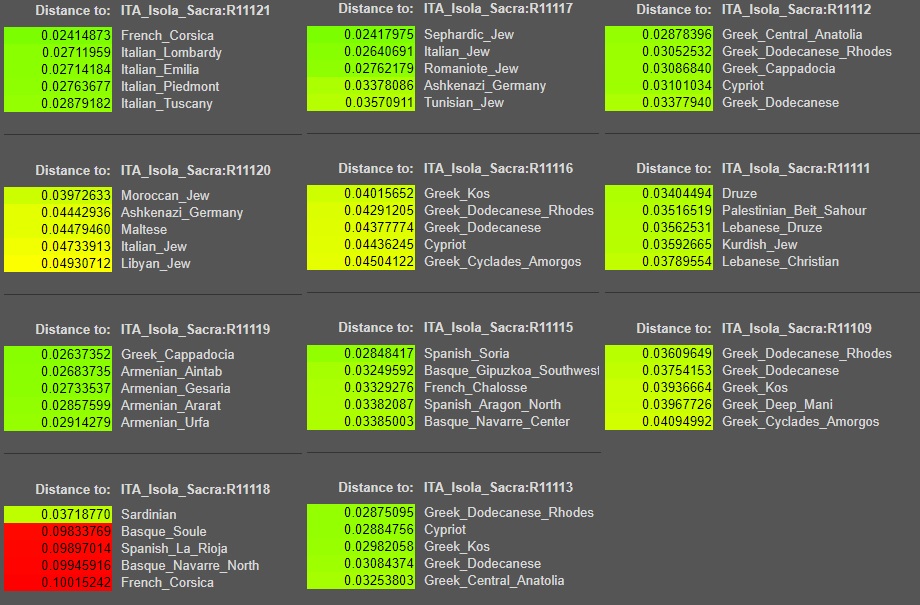920x605 pixels.
Task: Select the Armenian_Urfa row label
Action: point(165,423)
